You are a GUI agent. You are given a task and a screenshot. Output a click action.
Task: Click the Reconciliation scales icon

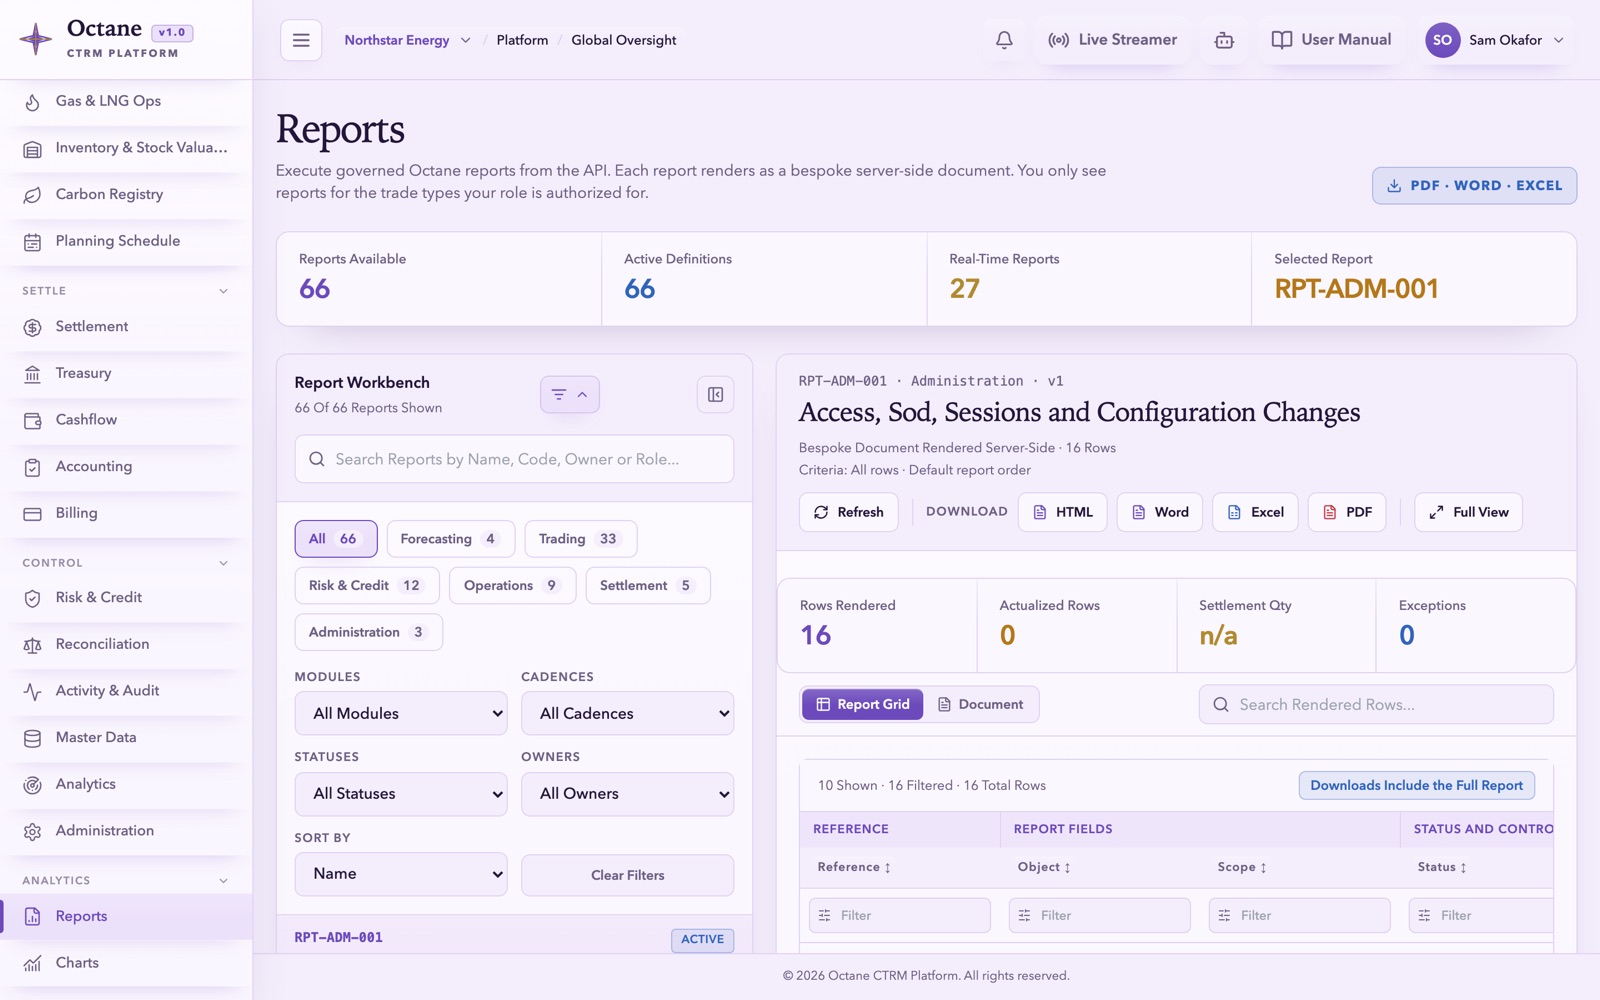coord(32,645)
